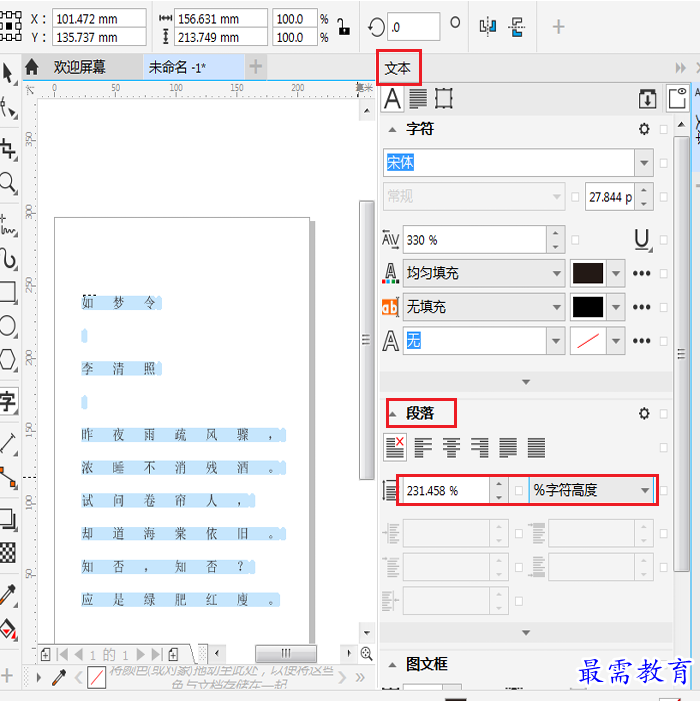Viewport: 700px width, 703px height.
Task: Select the Interactive Fill bucket tool
Action: 8,629
